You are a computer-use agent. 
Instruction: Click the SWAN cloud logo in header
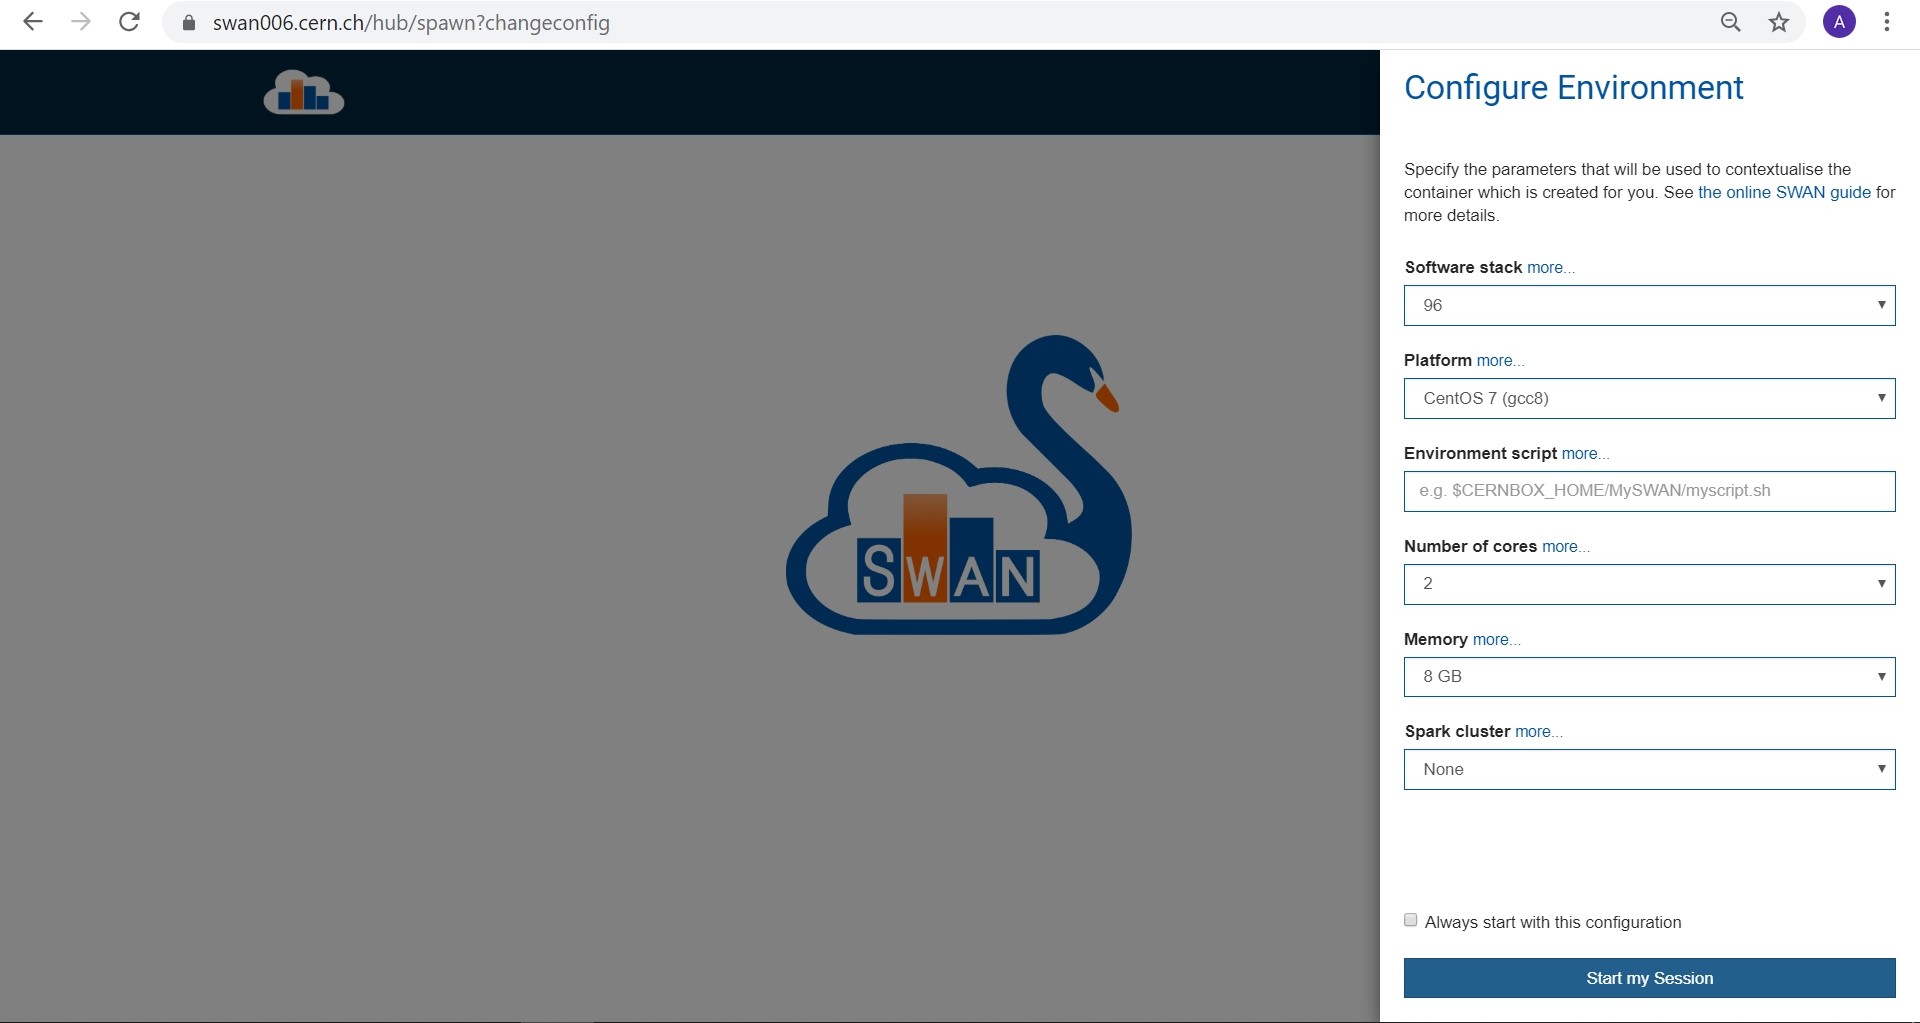click(304, 92)
